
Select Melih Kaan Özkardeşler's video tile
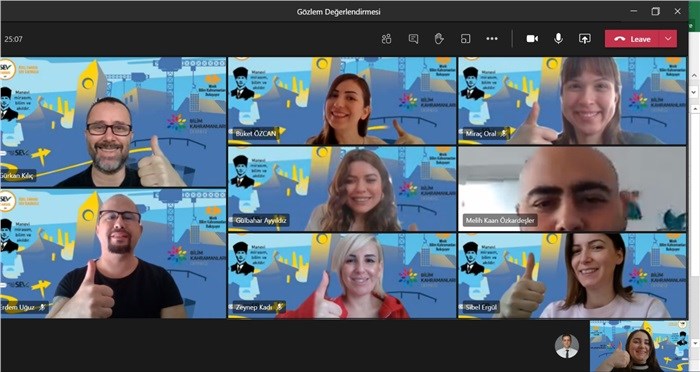572,188
